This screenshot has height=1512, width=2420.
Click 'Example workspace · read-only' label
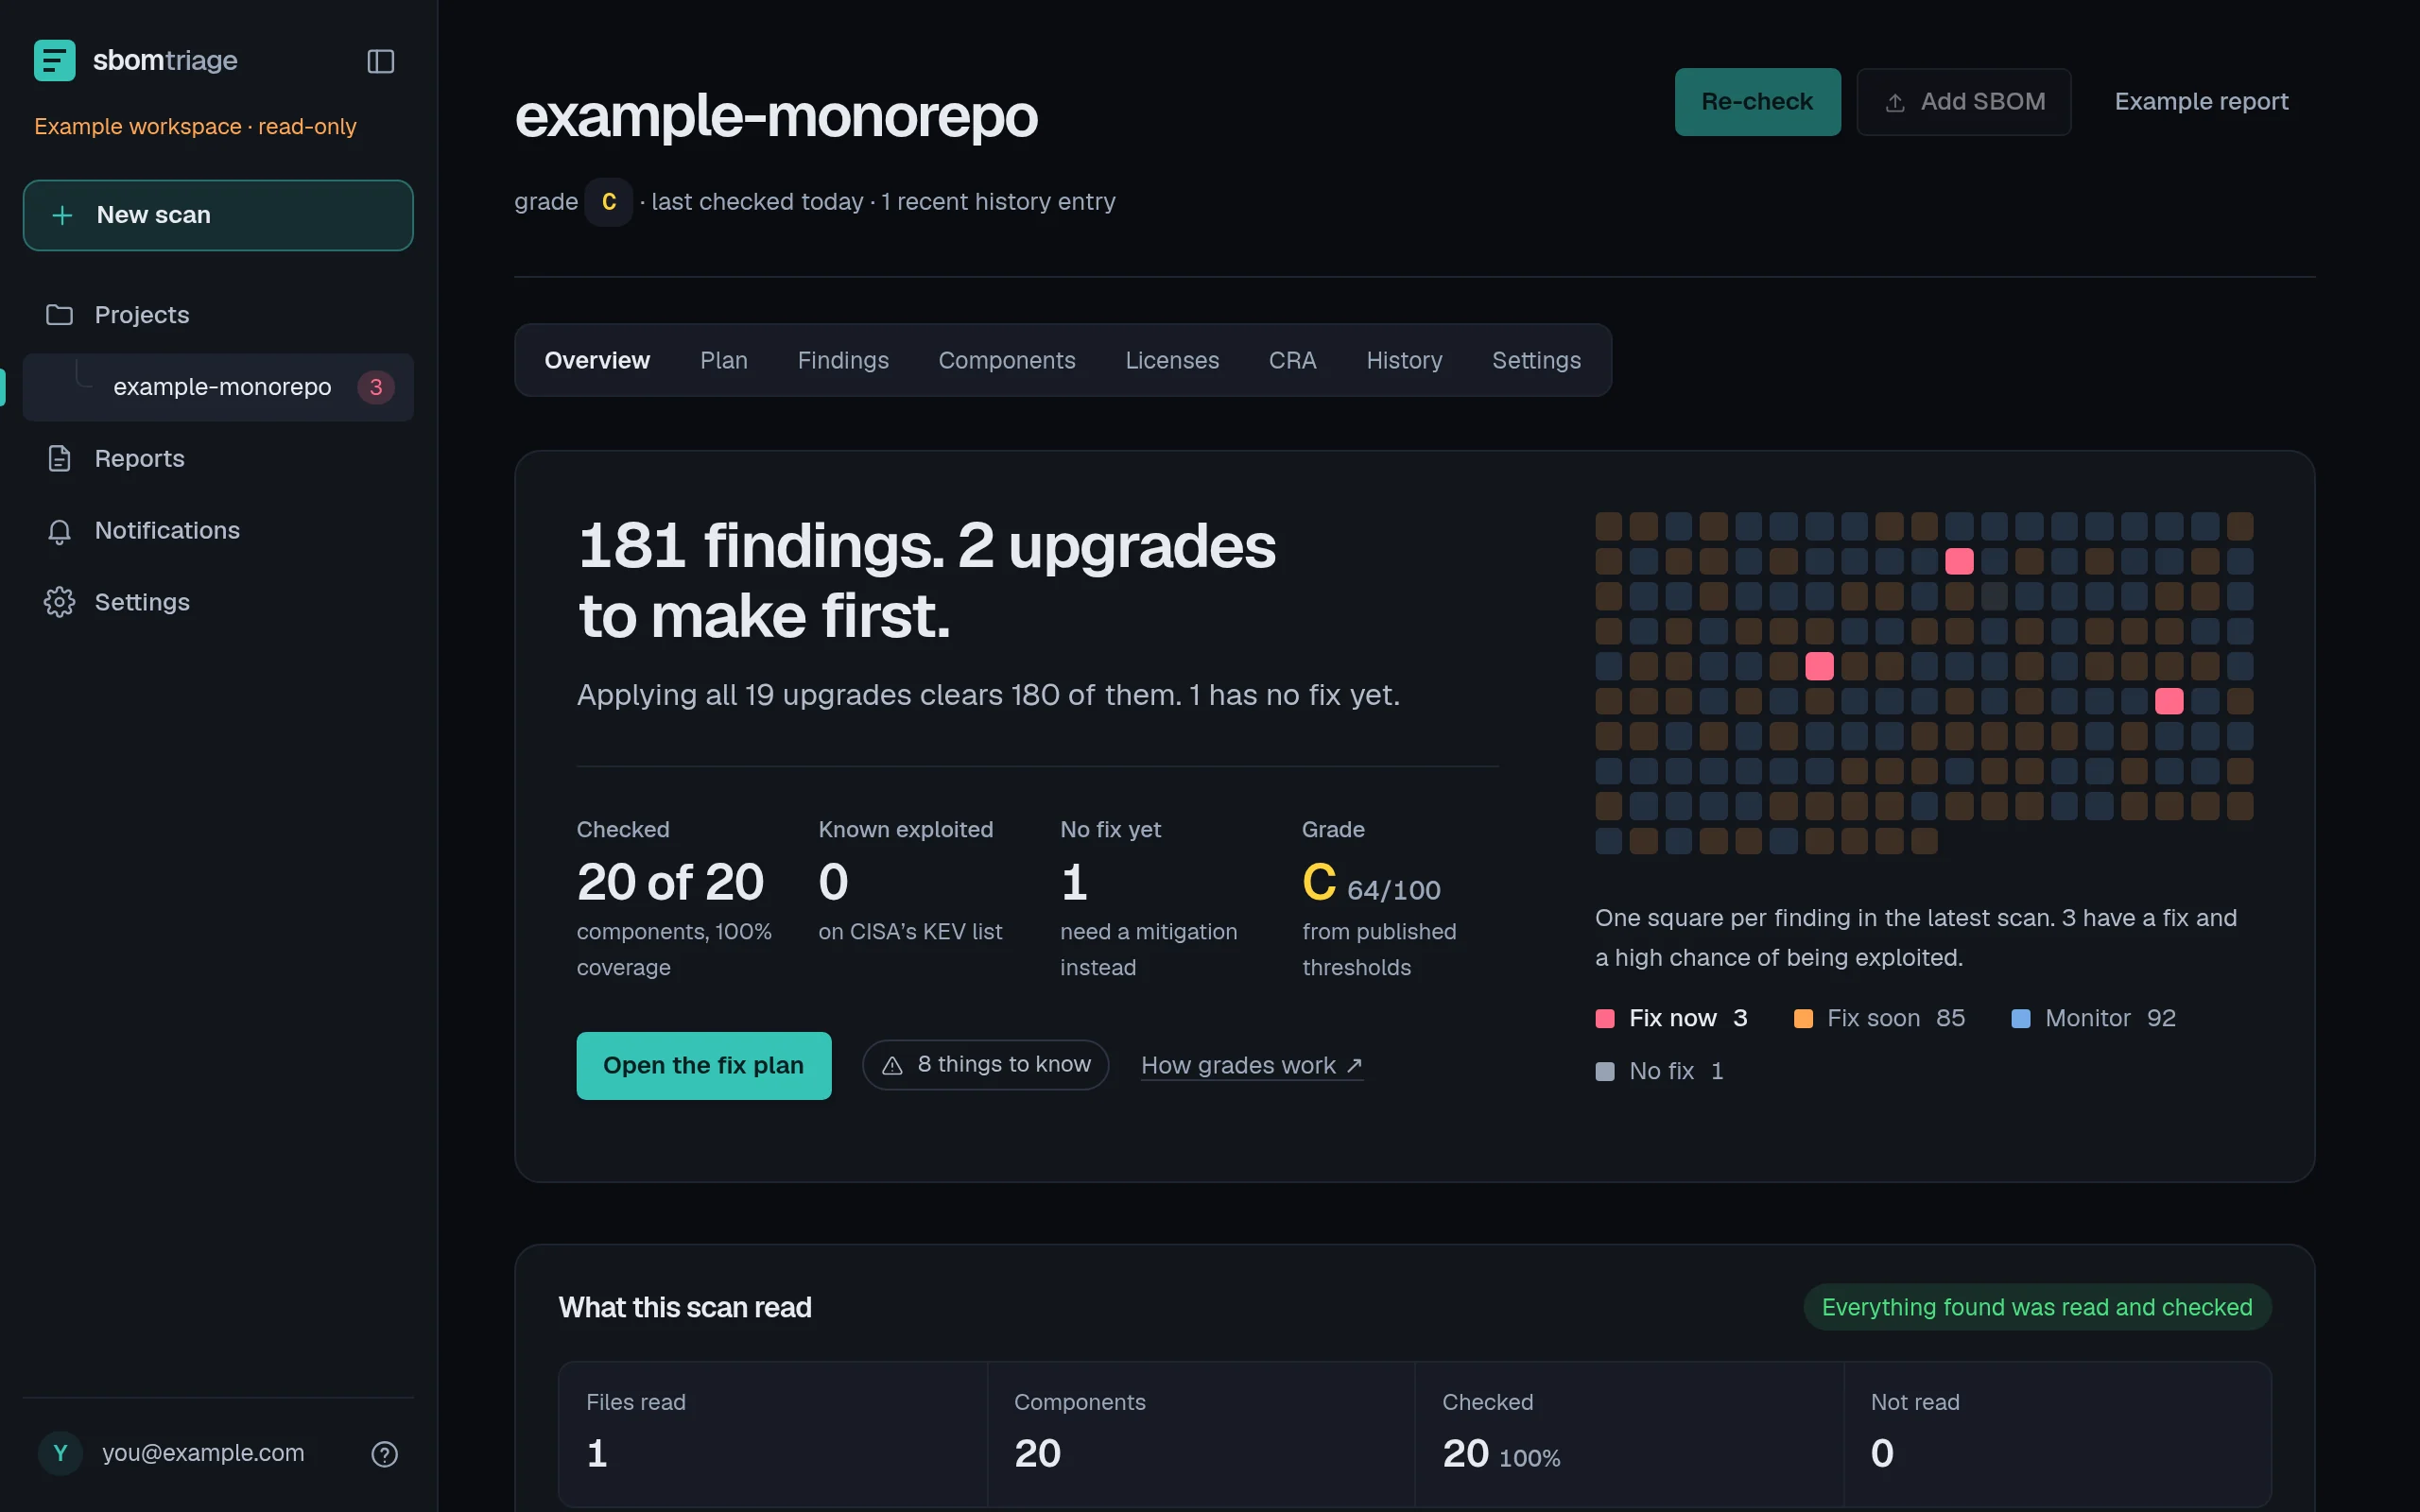(x=195, y=127)
